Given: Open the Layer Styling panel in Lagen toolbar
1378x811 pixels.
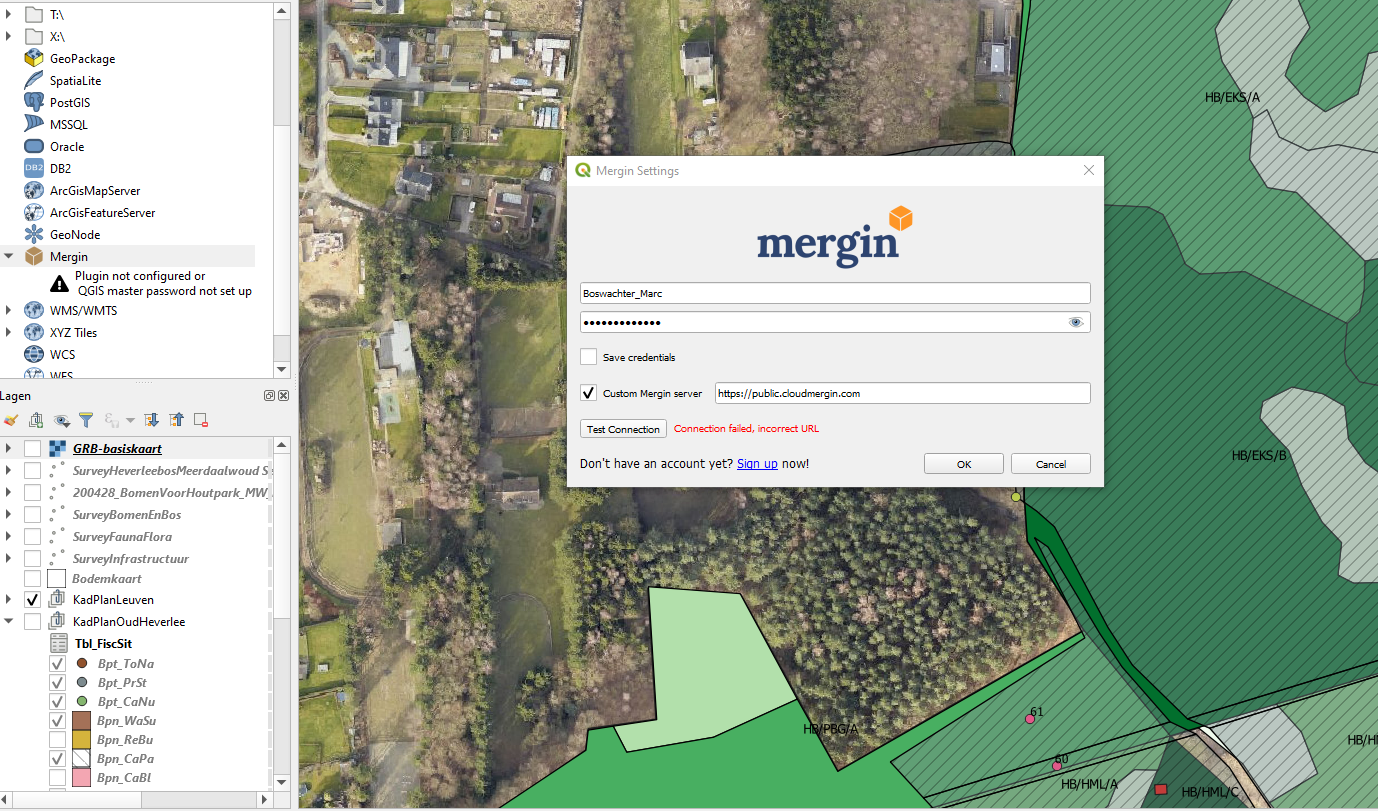Looking at the screenshot, I should (11, 419).
